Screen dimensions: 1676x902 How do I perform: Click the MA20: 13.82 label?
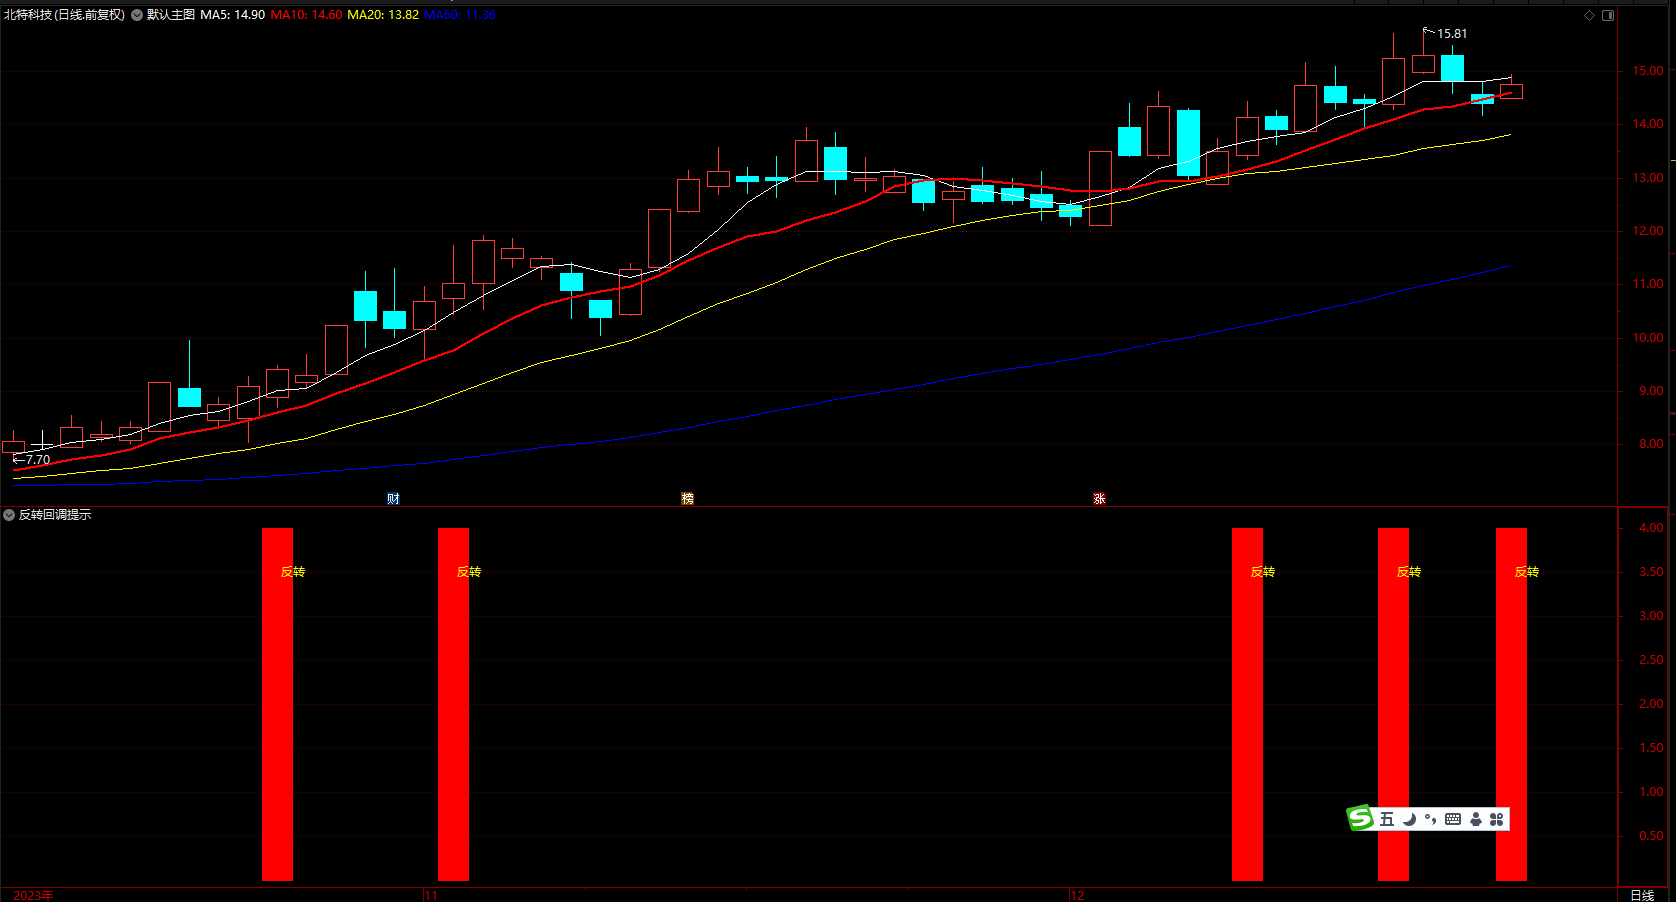click(x=383, y=15)
